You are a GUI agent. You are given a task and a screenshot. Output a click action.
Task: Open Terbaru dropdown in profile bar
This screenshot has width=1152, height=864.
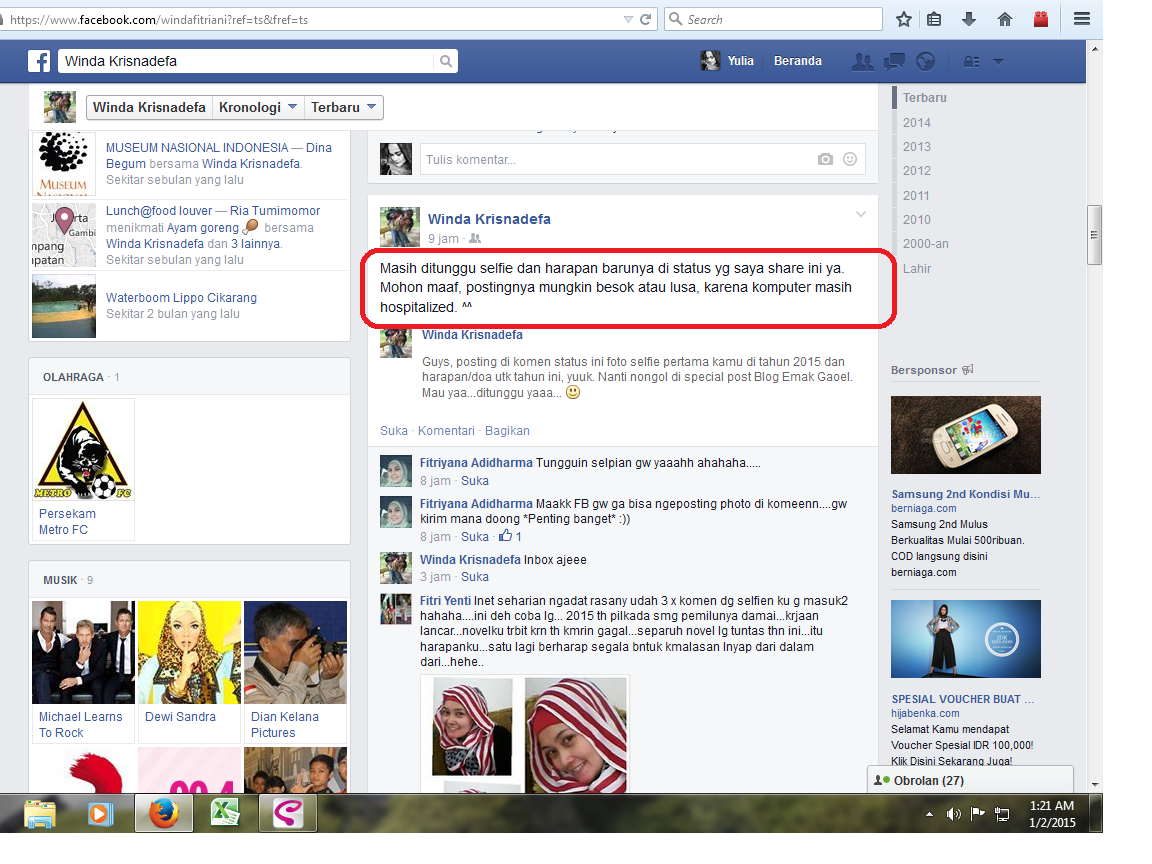(x=343, y=107)
